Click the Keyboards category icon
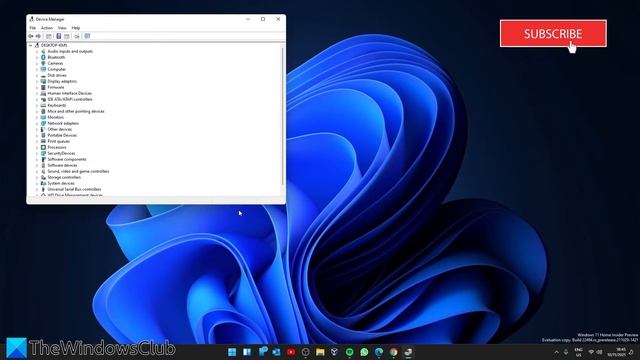 click(43, 105)
